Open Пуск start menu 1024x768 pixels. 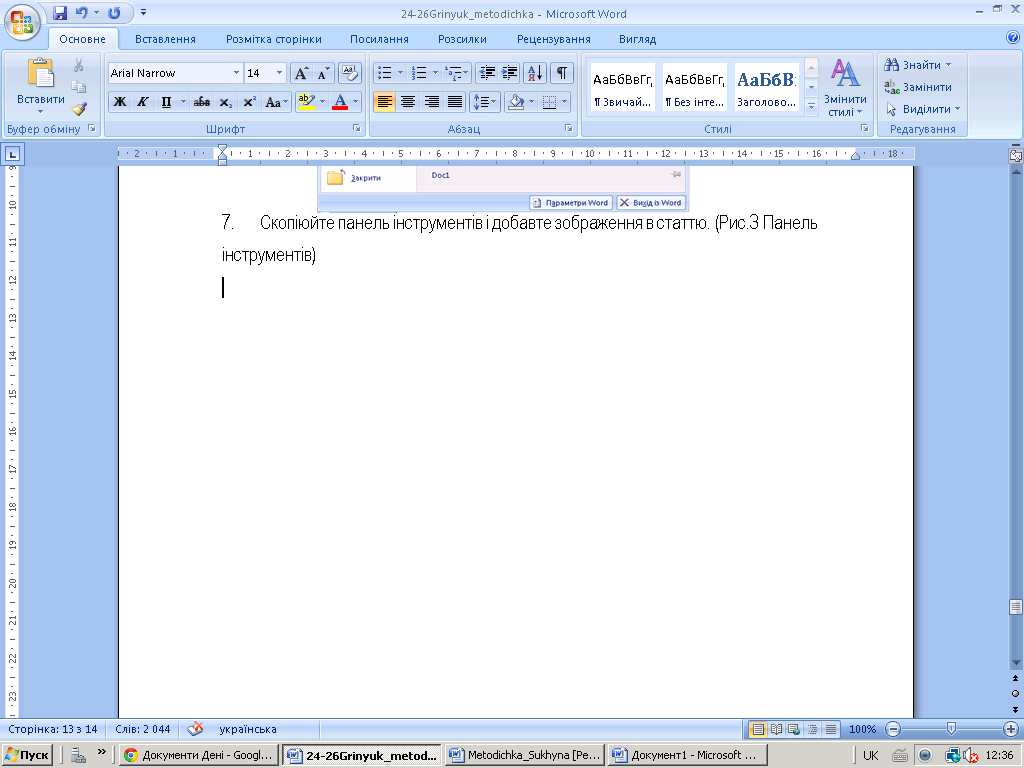click(27, 755)
